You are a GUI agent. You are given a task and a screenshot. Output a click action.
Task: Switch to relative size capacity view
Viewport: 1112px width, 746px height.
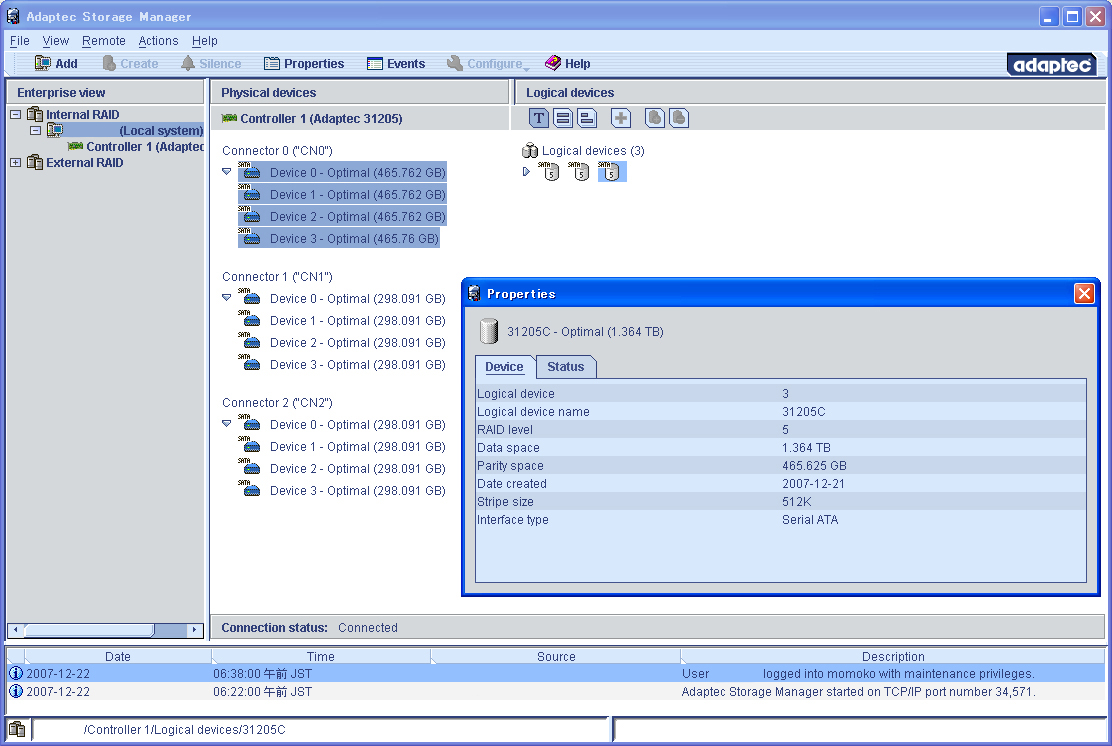click(587, 118)
